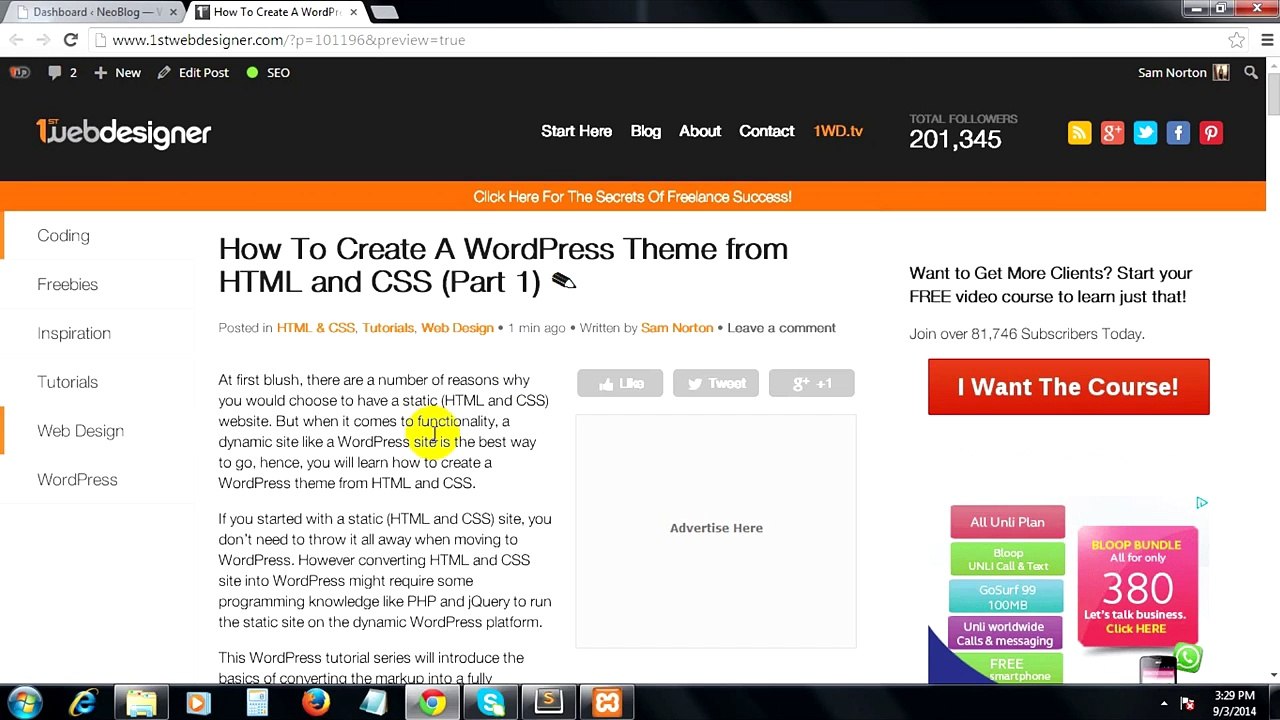Click Edit Post in admin bar
The image size is (1280, 720).
tap(194, 72)
